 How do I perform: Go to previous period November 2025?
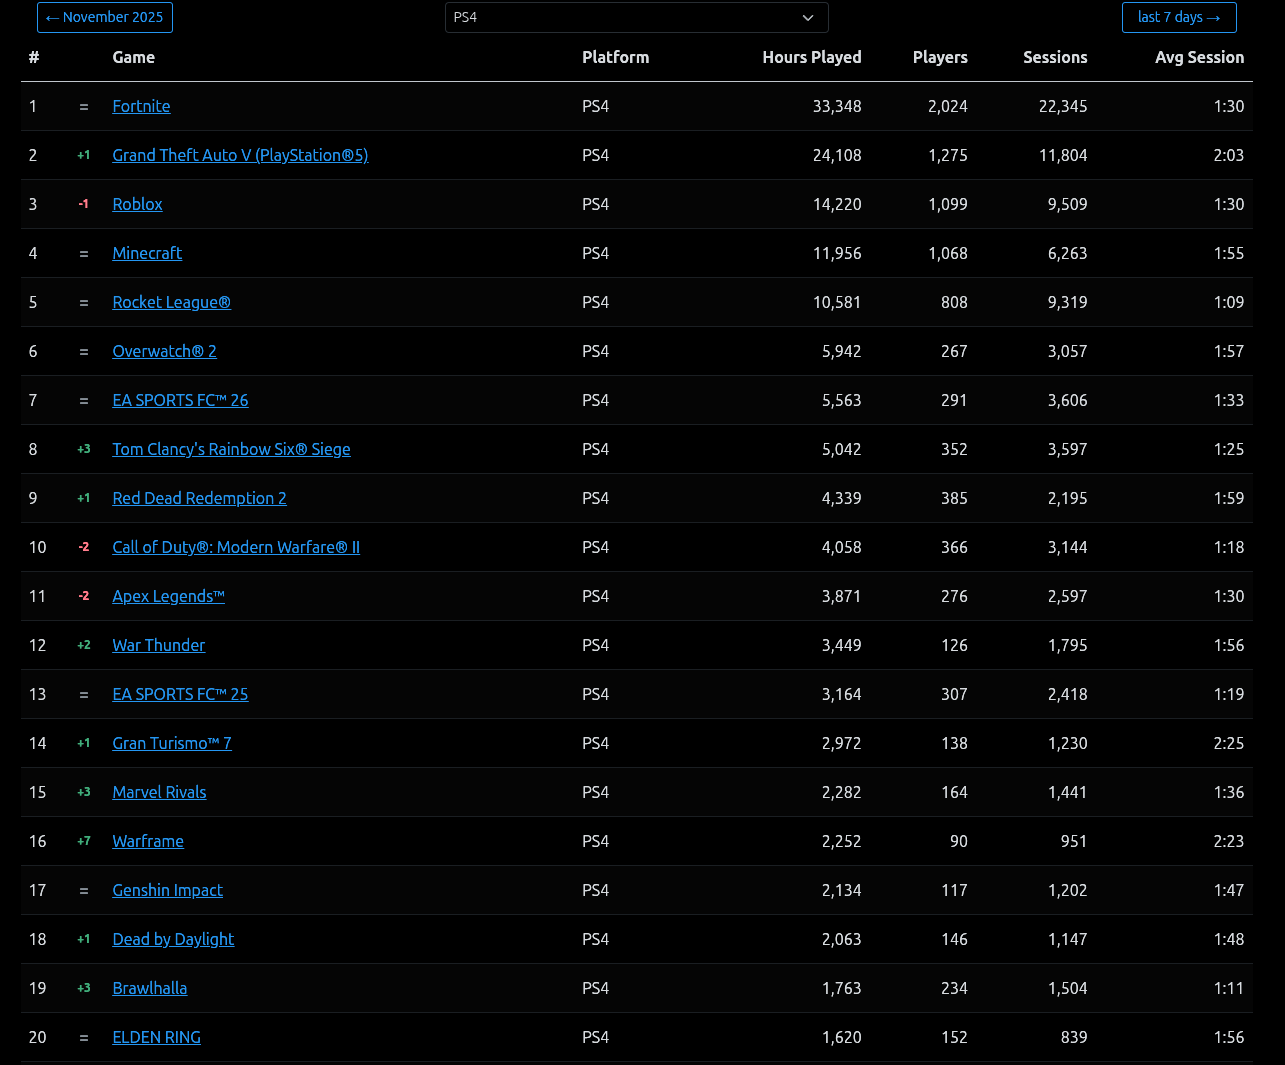(x=105, y=17)
